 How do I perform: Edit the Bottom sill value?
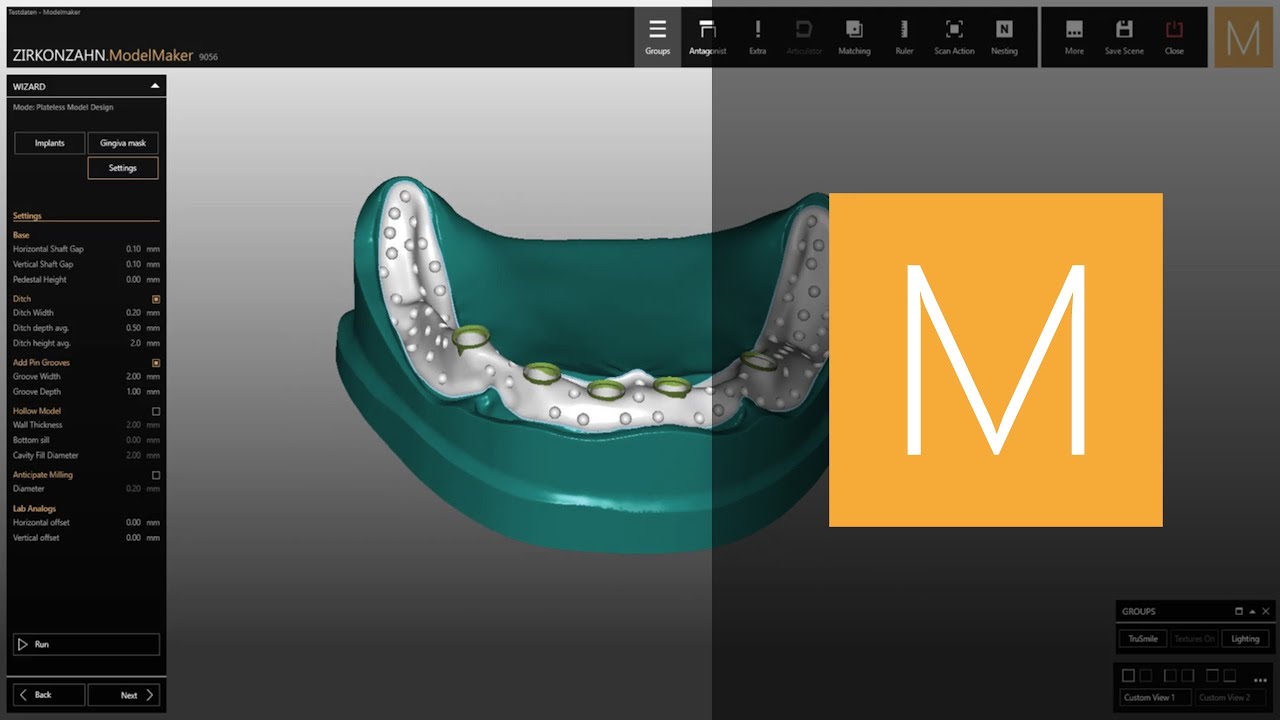pos(133,440)
